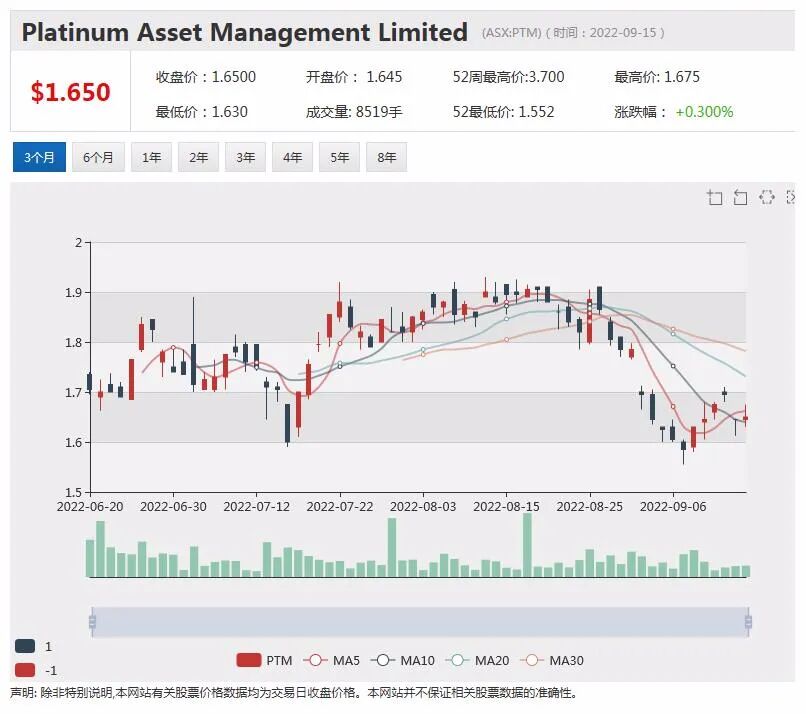Click the 2022-07-12 axis label
806x714 pixels.
257,507
